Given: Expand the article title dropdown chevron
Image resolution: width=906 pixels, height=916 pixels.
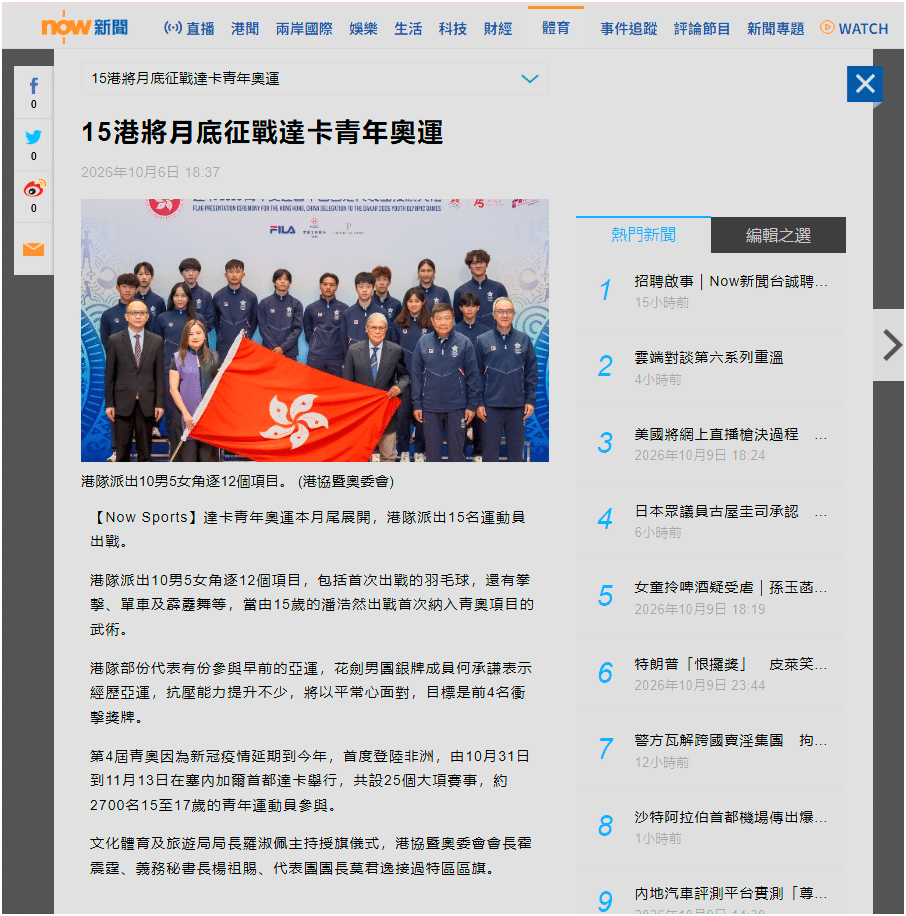Looking at the screenshot, I should [529, 79].
